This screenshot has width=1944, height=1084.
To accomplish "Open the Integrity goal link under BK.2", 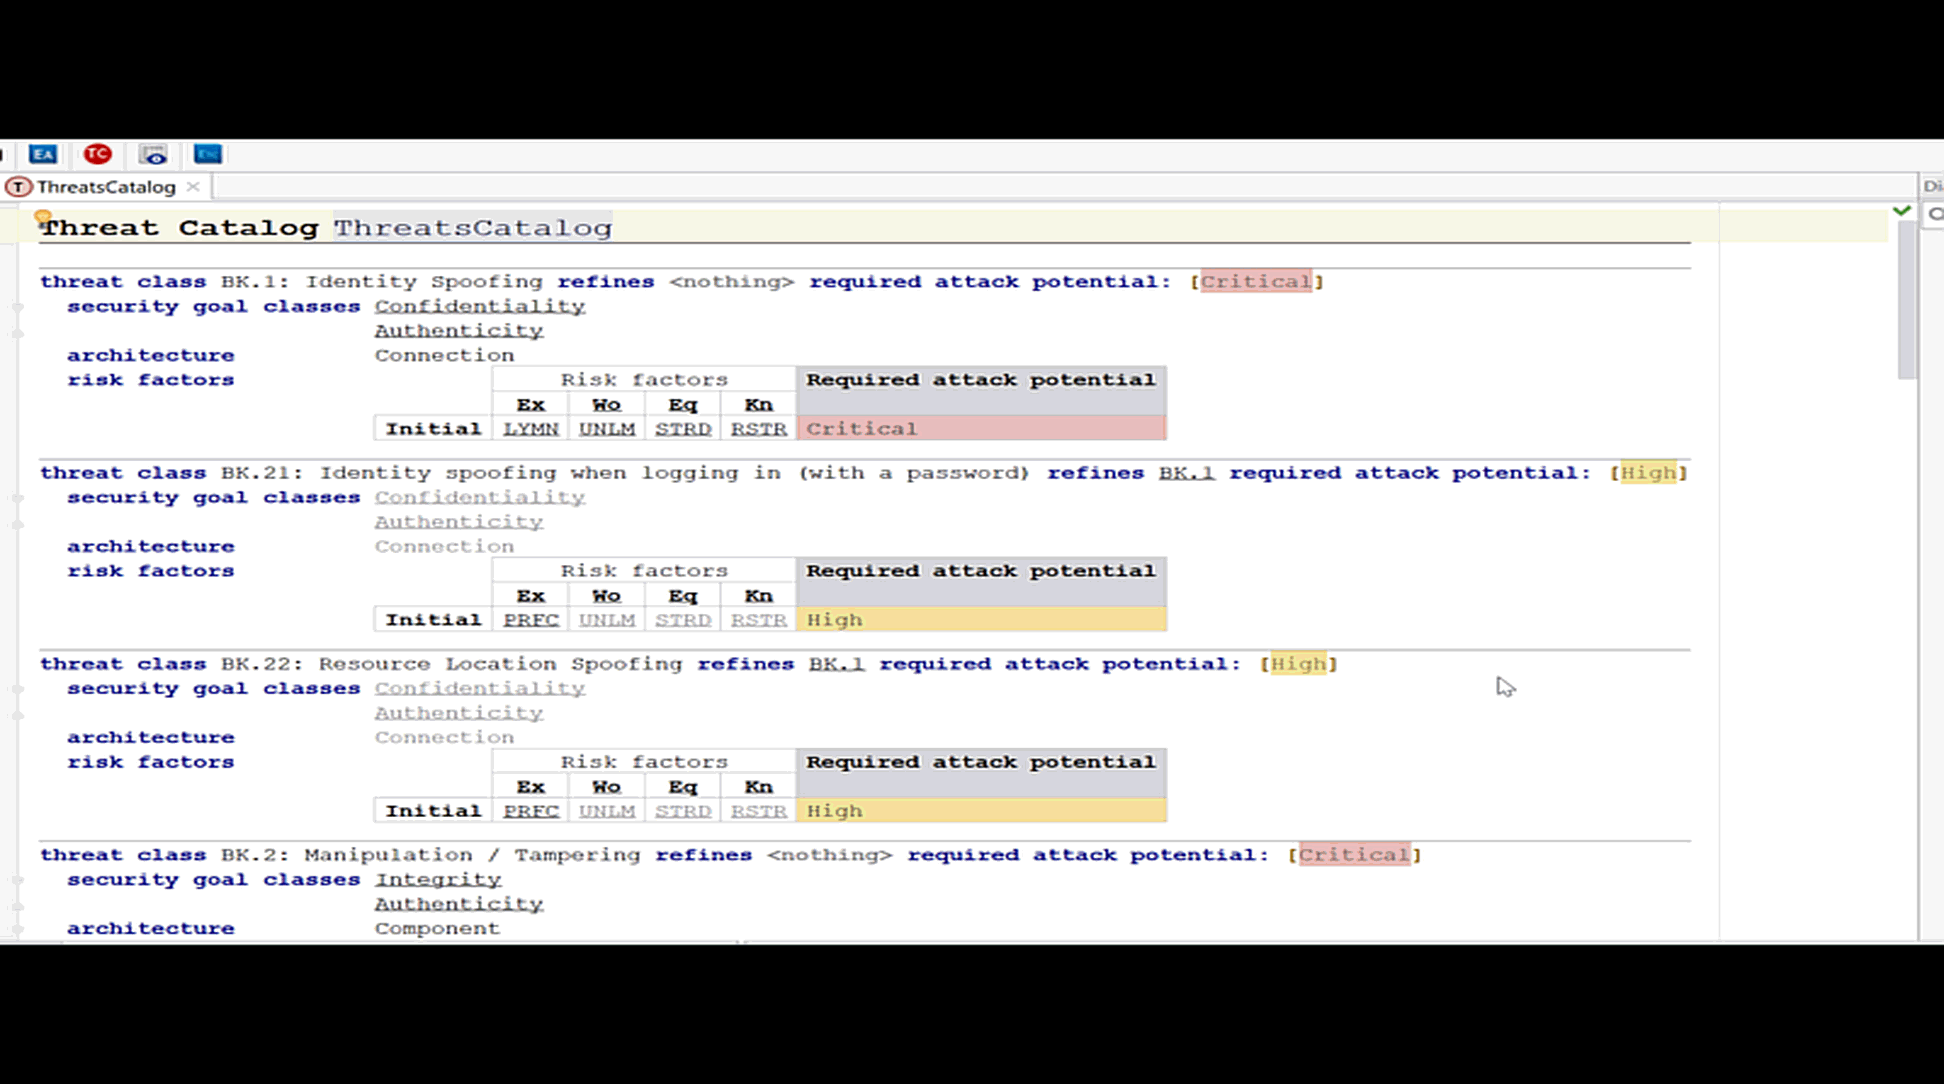I will tap(437, 879).
